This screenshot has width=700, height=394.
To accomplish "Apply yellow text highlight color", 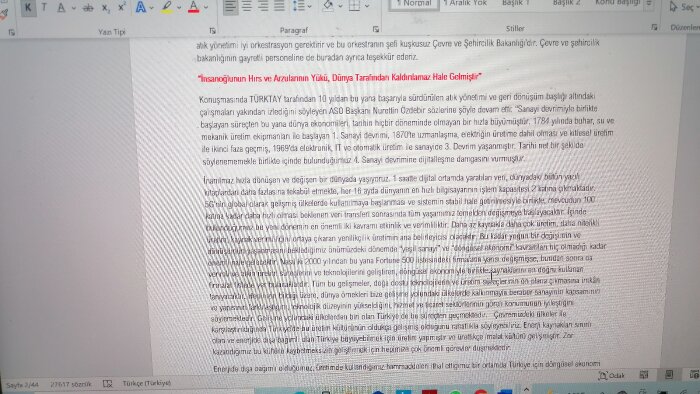I will (x=167, y=7).
